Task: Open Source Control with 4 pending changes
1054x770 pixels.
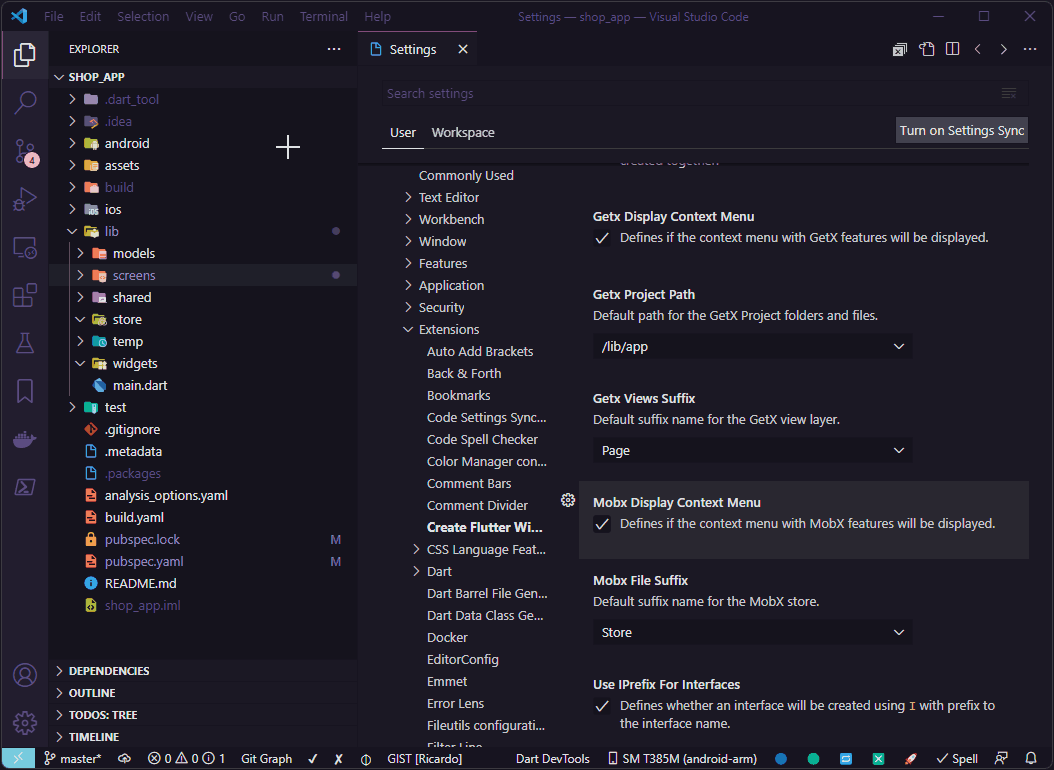Action: coord(25,152)
